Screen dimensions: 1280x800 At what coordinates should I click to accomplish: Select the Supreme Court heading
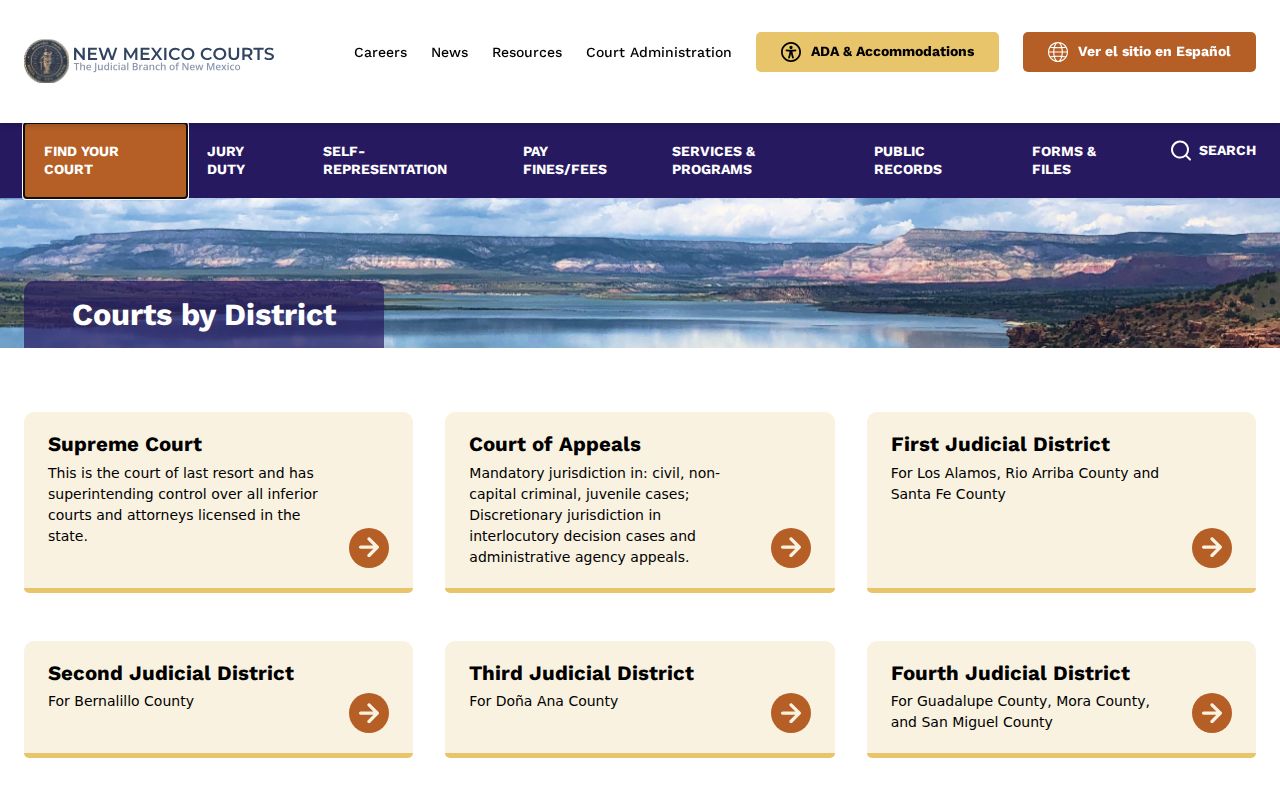(x=125, y=445)
